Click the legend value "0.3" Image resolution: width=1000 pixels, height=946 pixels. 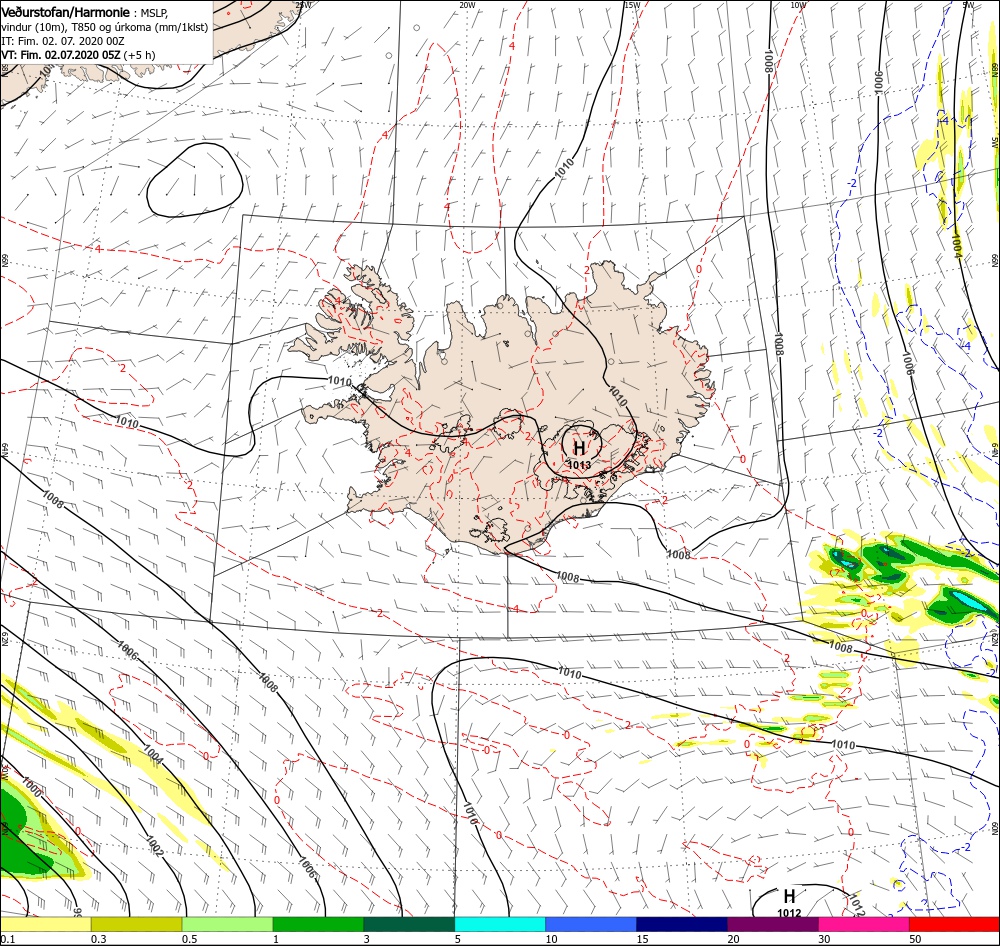pyautogui.click(x=99, y=939)
